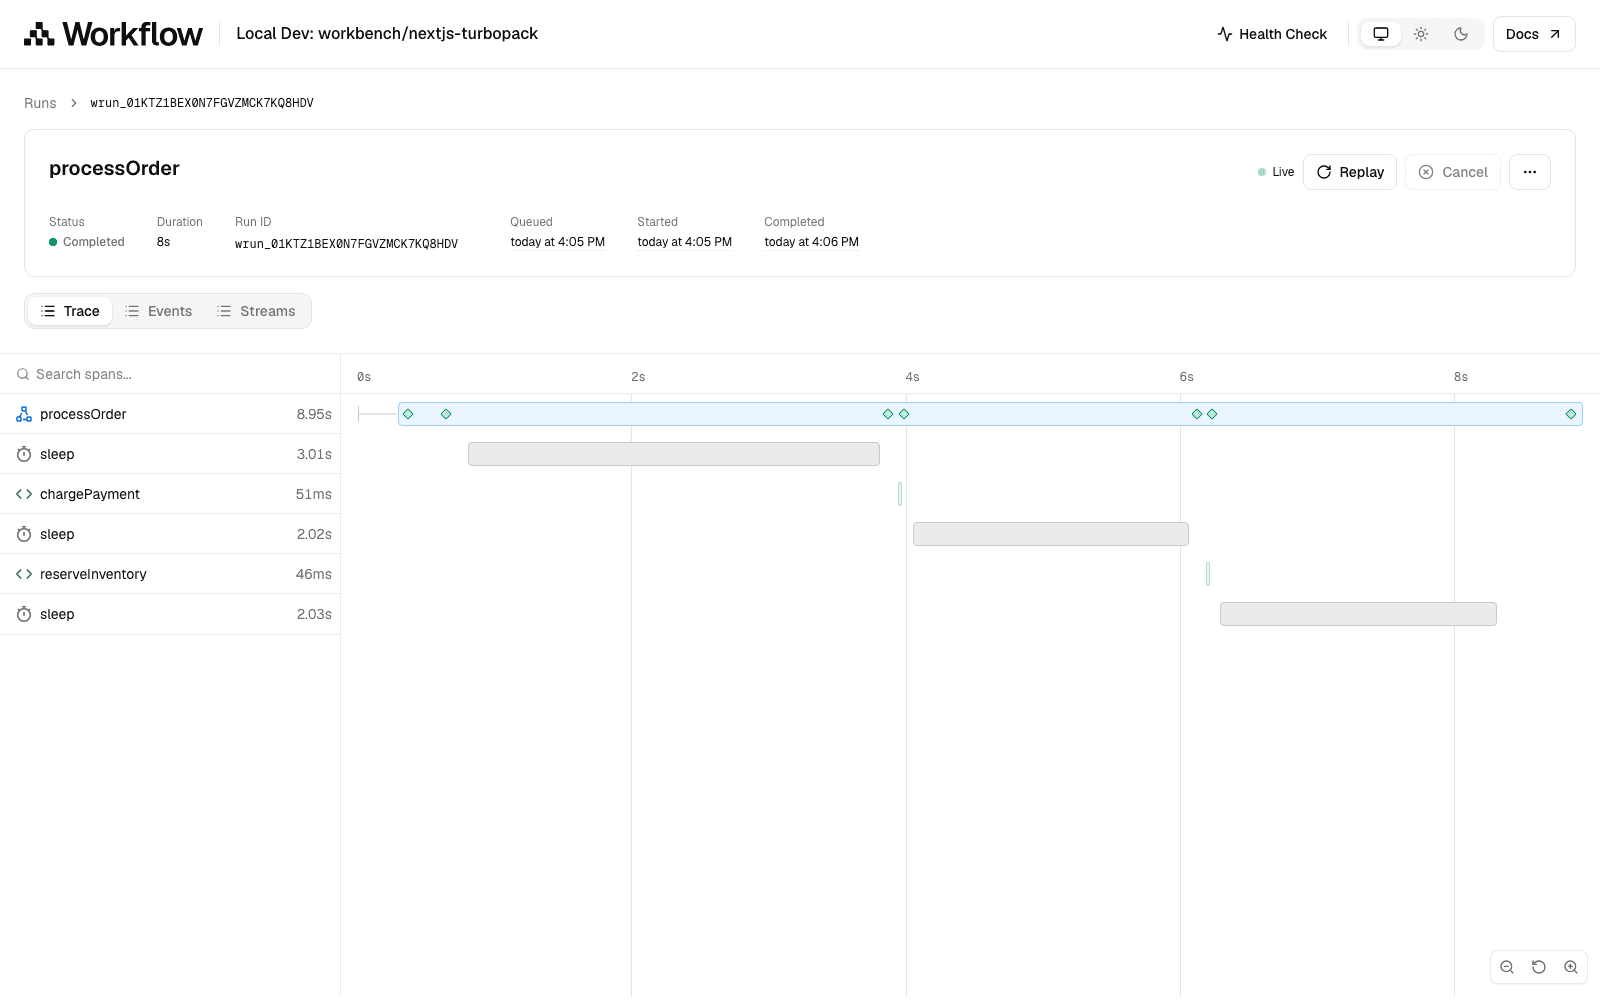This screenshot has width=1600, height=1000.
Task: Click the chargePayment span marker on timeline
Action: coord(900,494)
